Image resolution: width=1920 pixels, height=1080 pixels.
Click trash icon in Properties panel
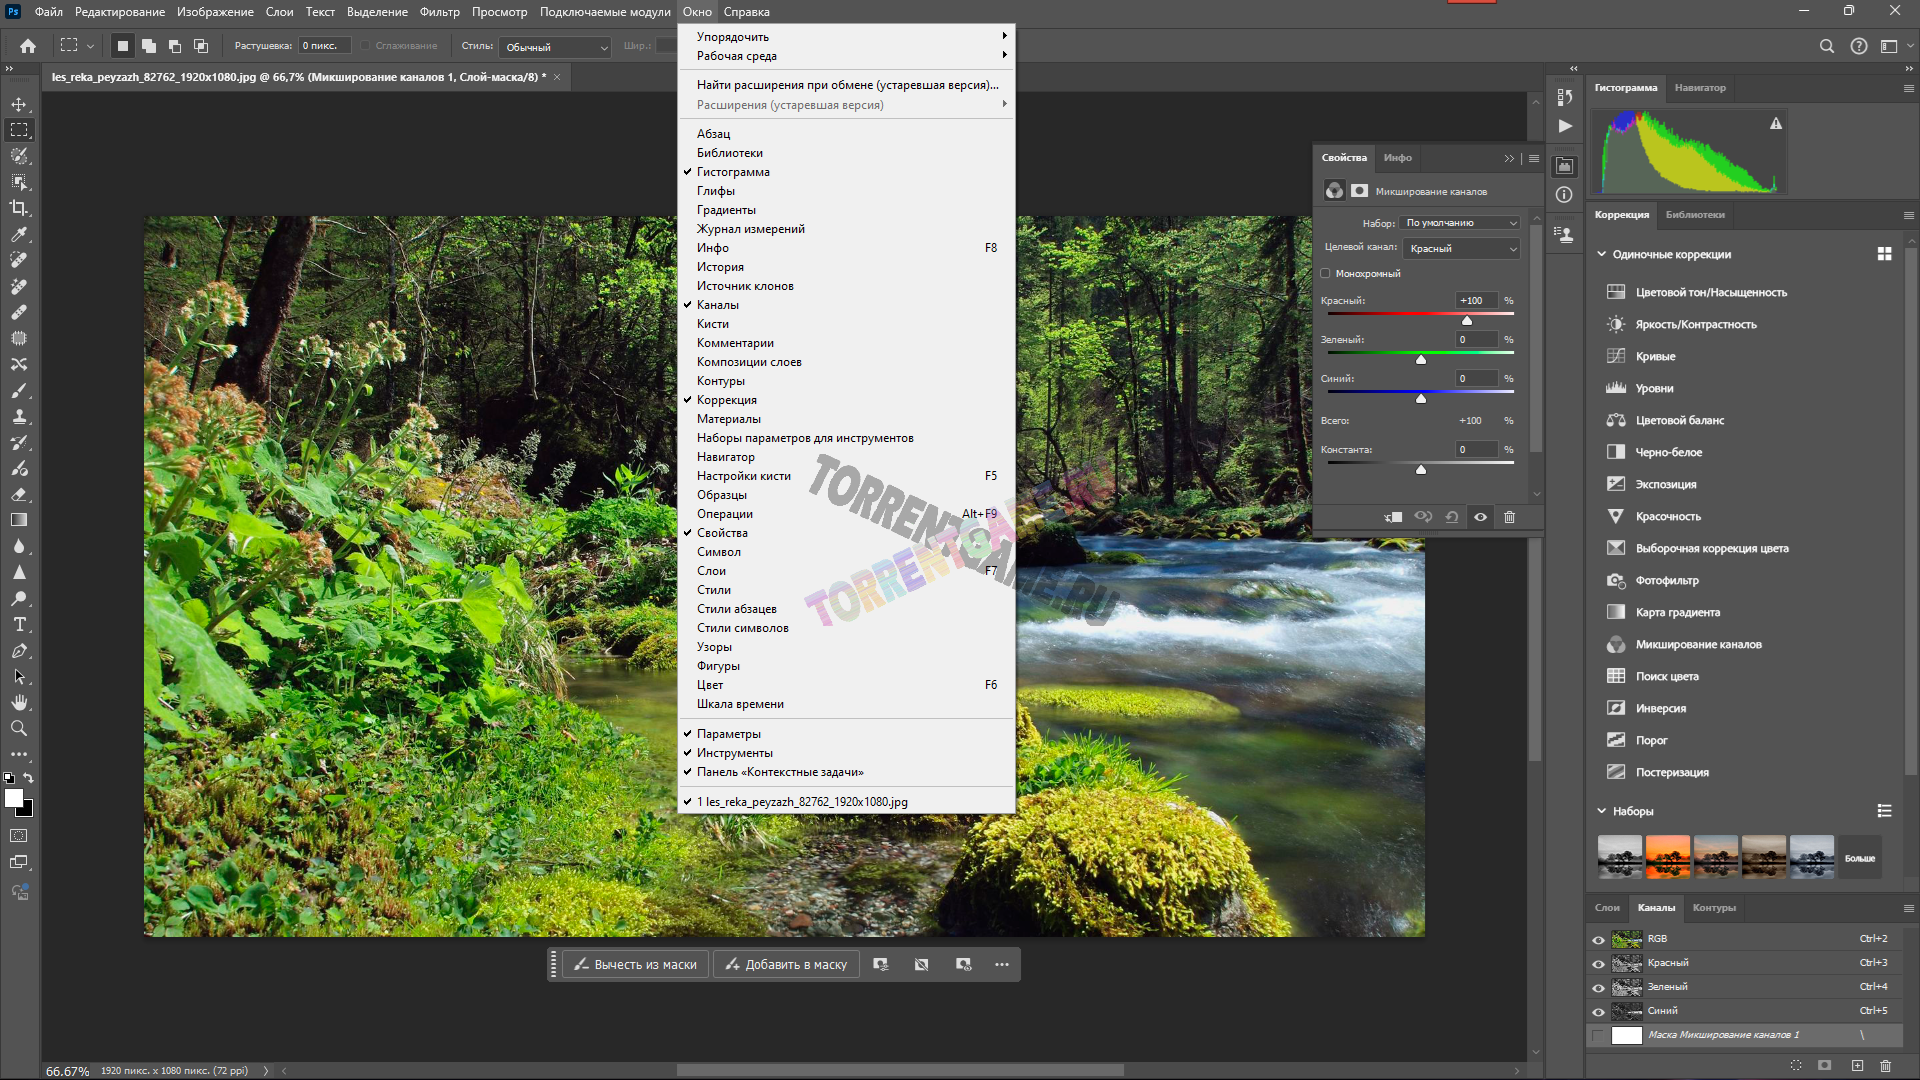[1509, 517]
